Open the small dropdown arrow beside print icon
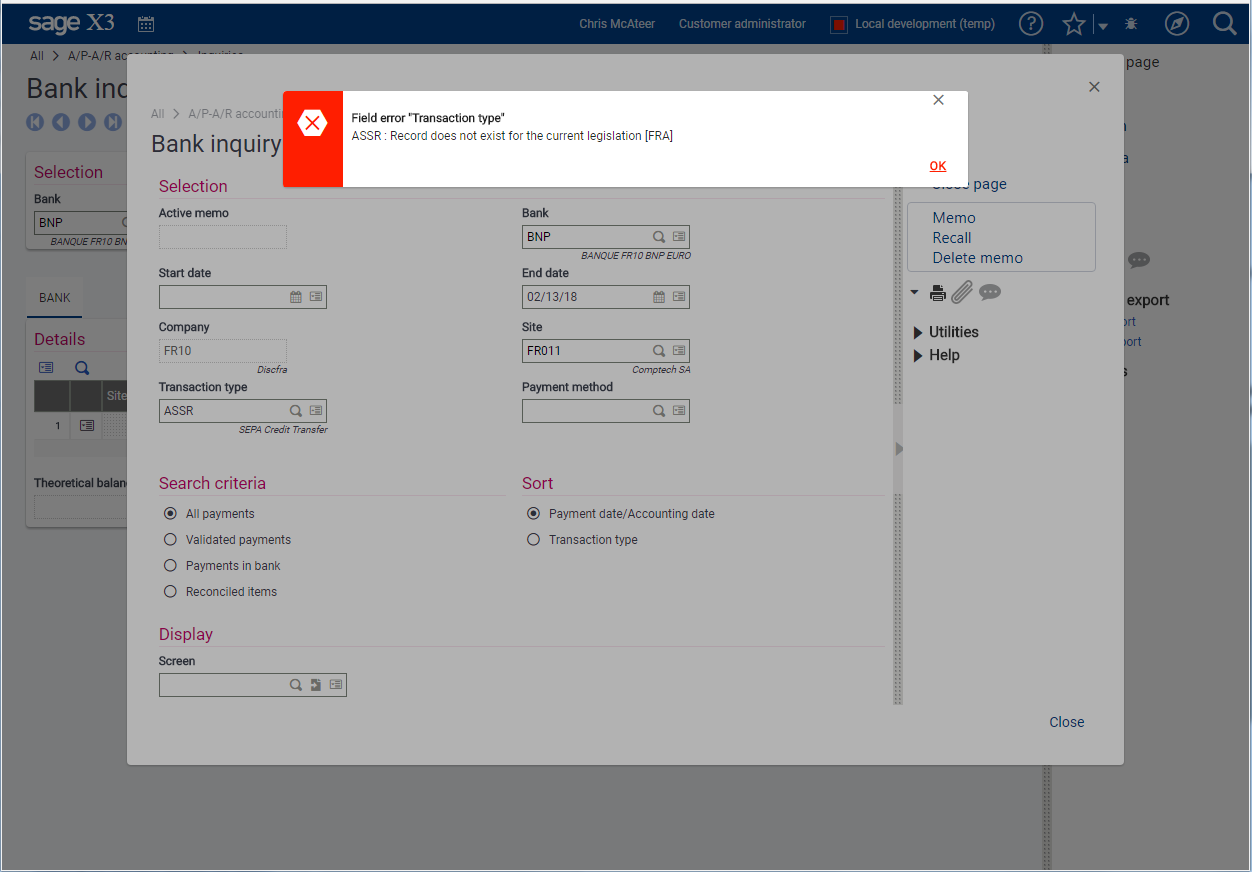 tap(914, 292)
